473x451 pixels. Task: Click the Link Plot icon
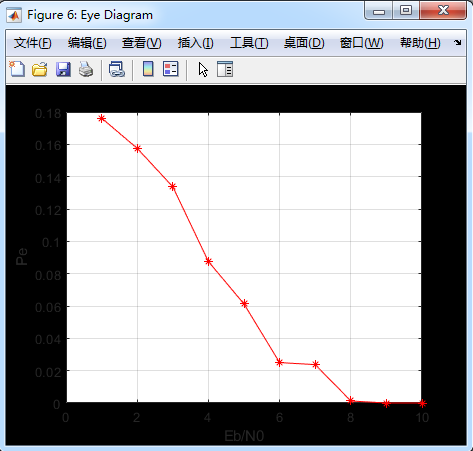point(117,69)
